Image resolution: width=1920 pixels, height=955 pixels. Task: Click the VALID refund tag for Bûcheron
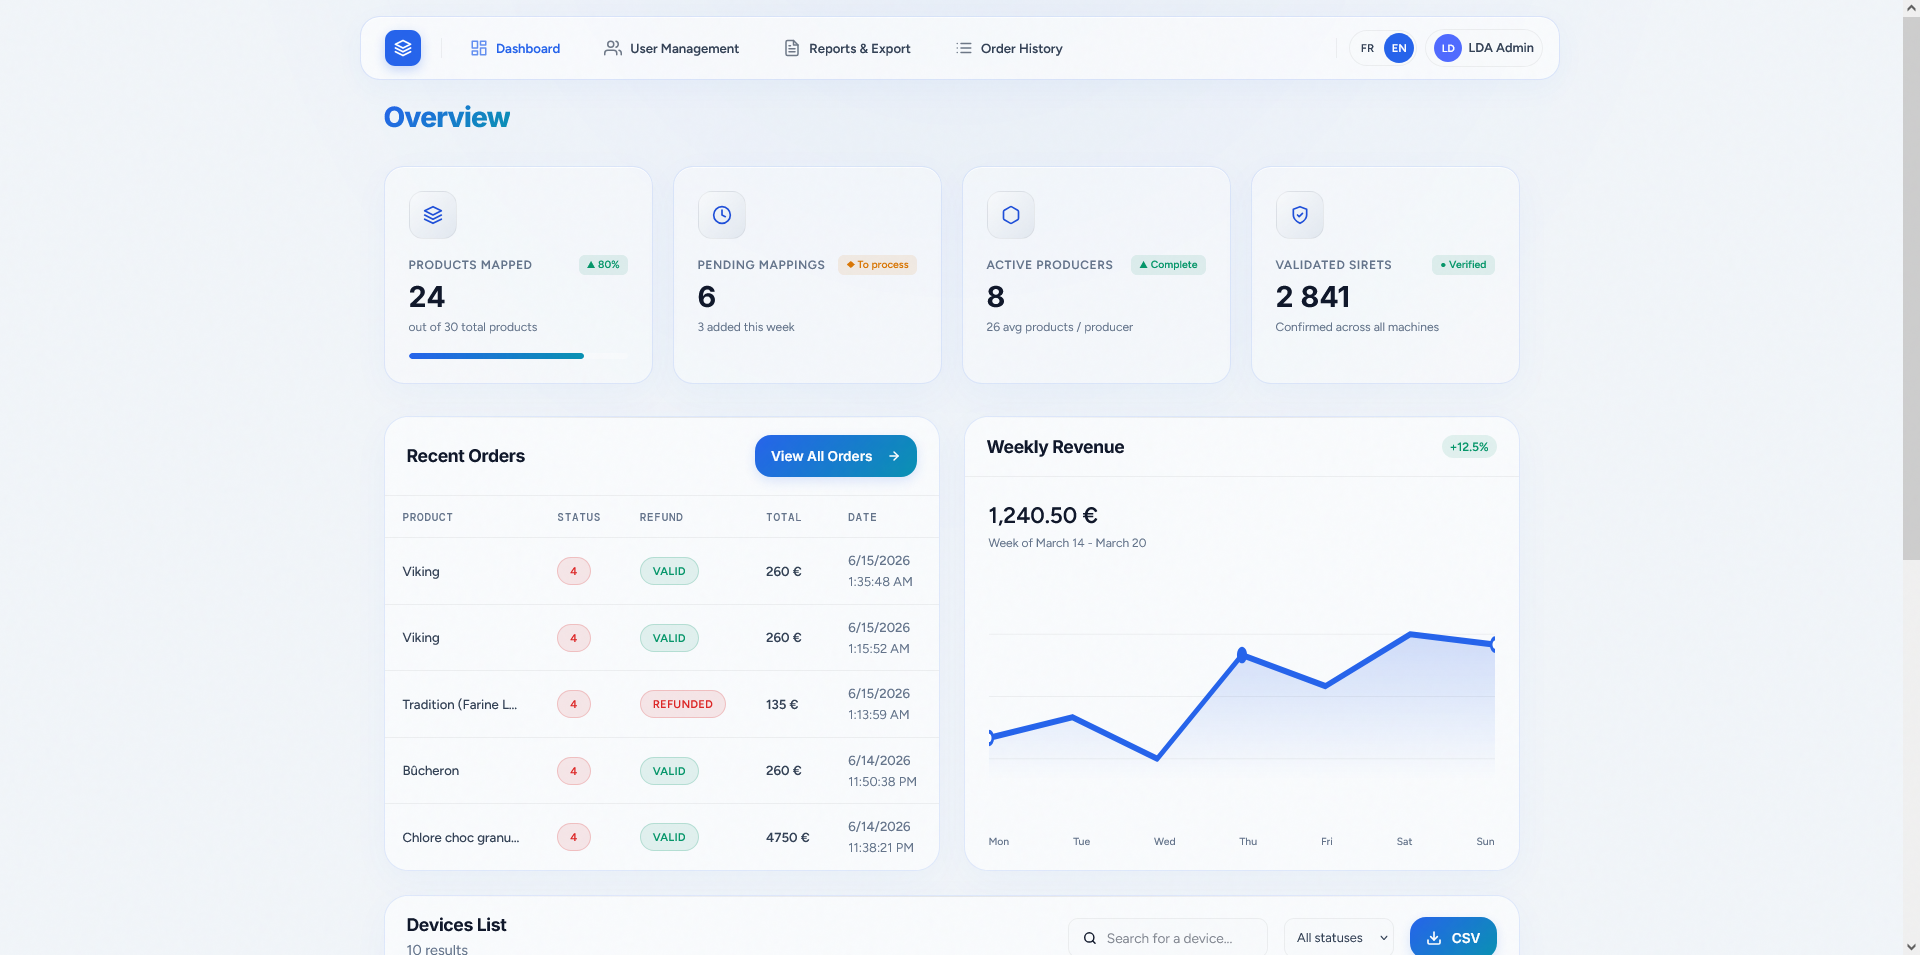coord(669,771)
